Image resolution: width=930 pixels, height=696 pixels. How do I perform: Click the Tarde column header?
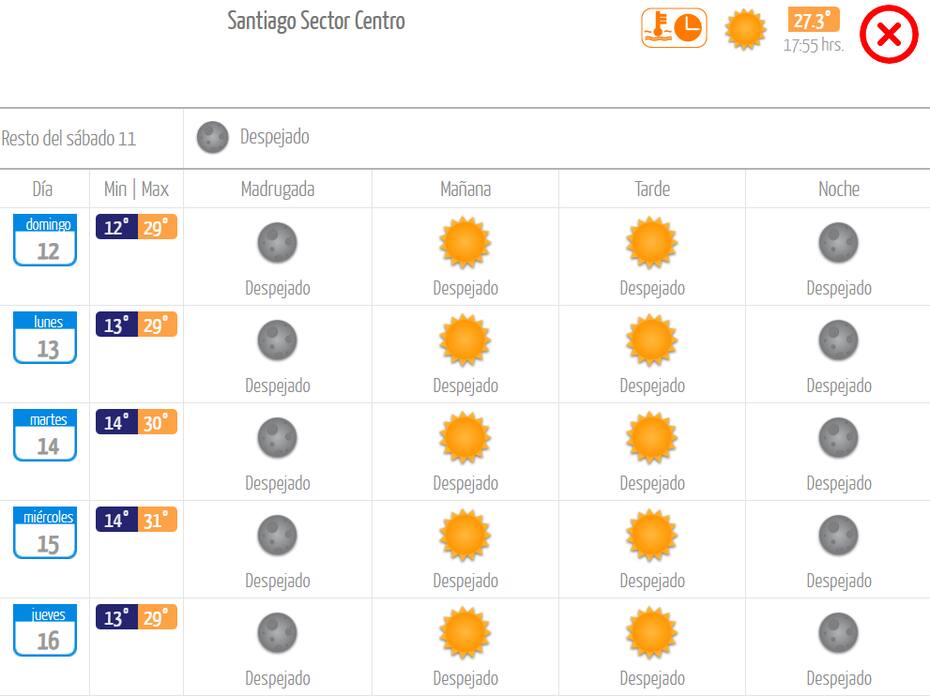point(652,189)
